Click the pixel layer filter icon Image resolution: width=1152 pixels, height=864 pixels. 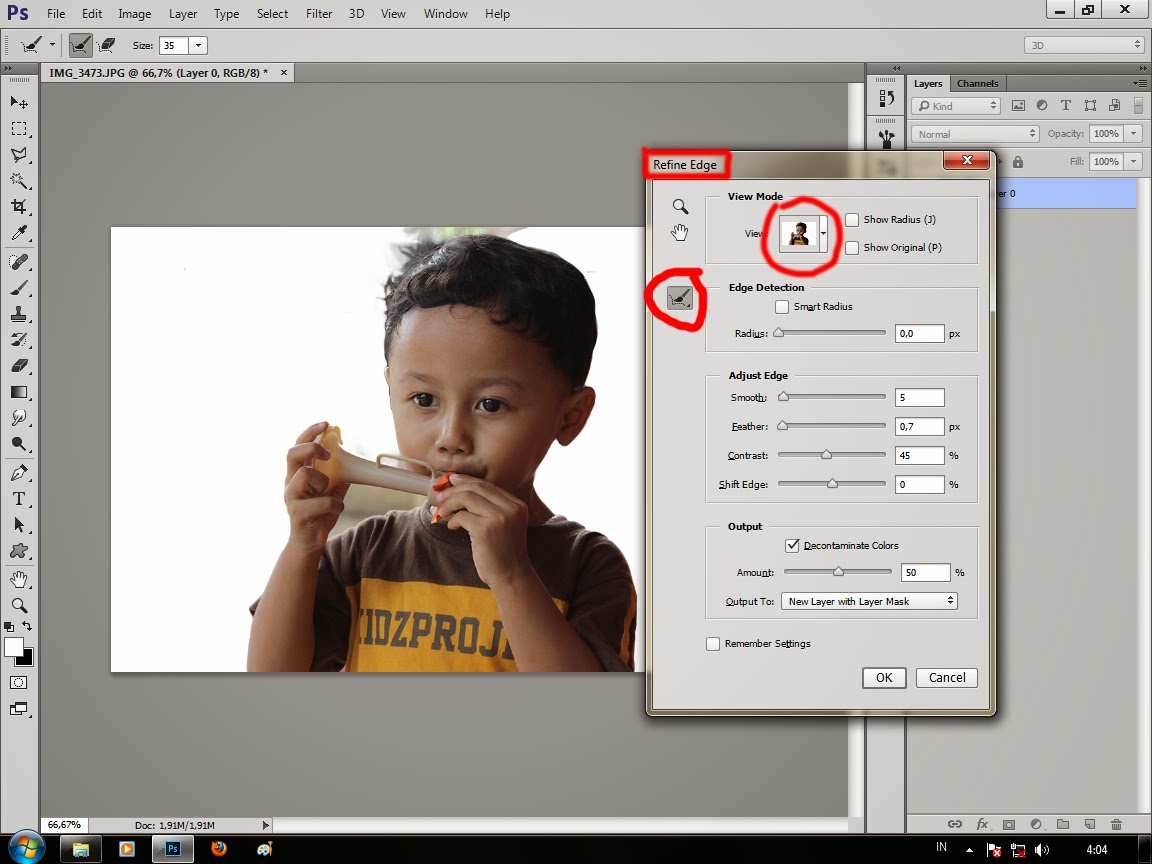pos(1018,106)
